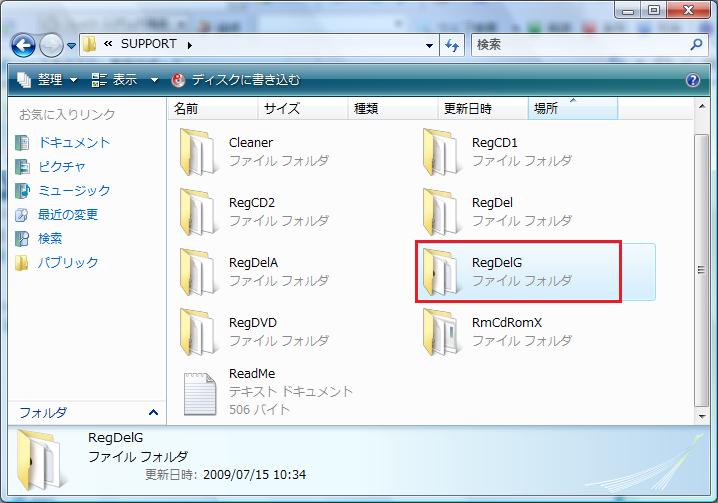Click the scroll up arrow of file list
The height and width of the screenshot is (503, 718).
(x=702, y=106)
